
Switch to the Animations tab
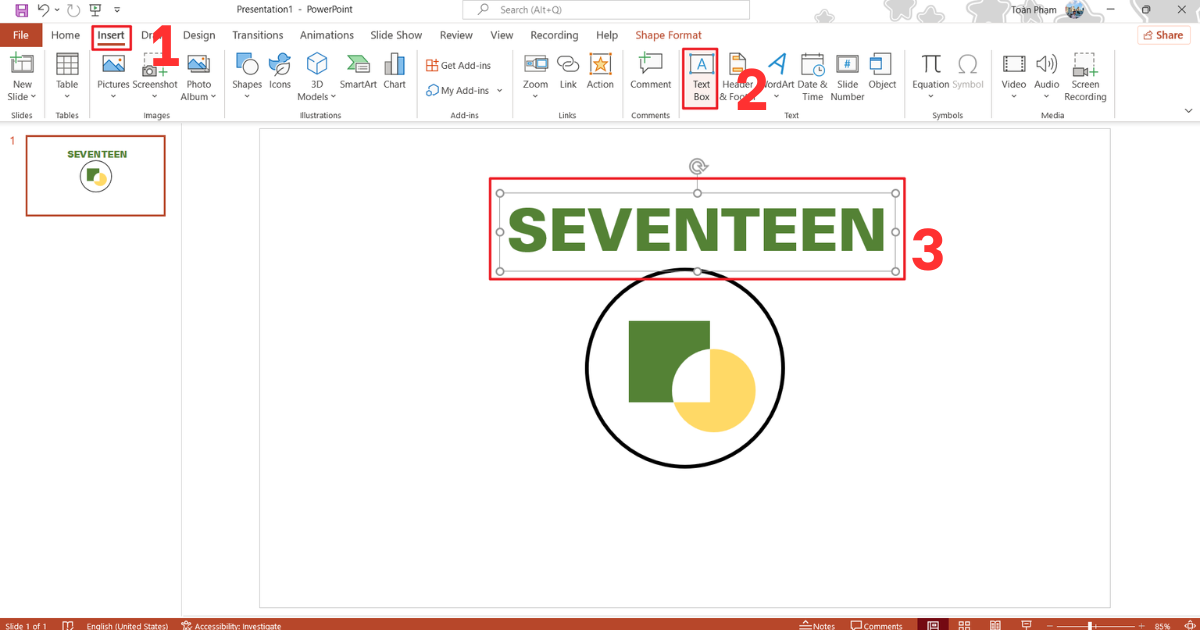[327, 35]
